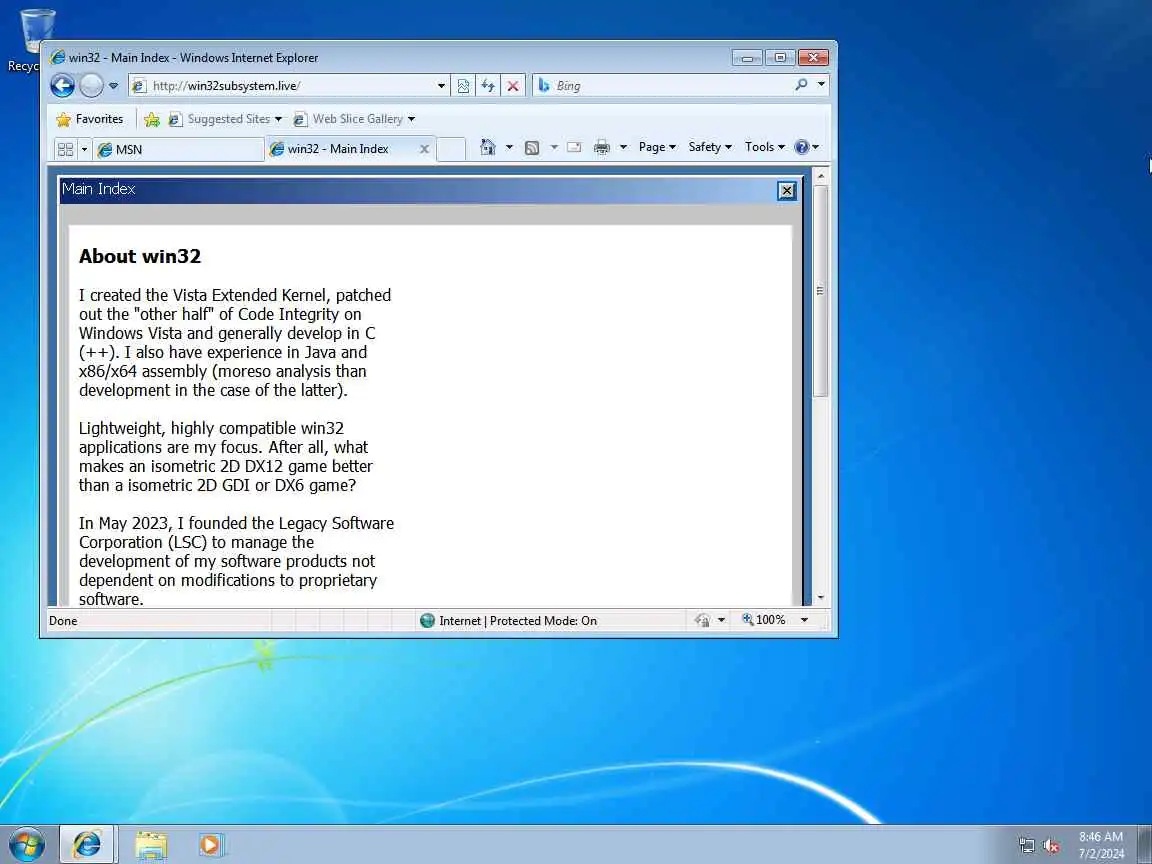Viewport: 1152px width, 864px height.
Task: Click the network tray icon
Action: point(1026,845)
